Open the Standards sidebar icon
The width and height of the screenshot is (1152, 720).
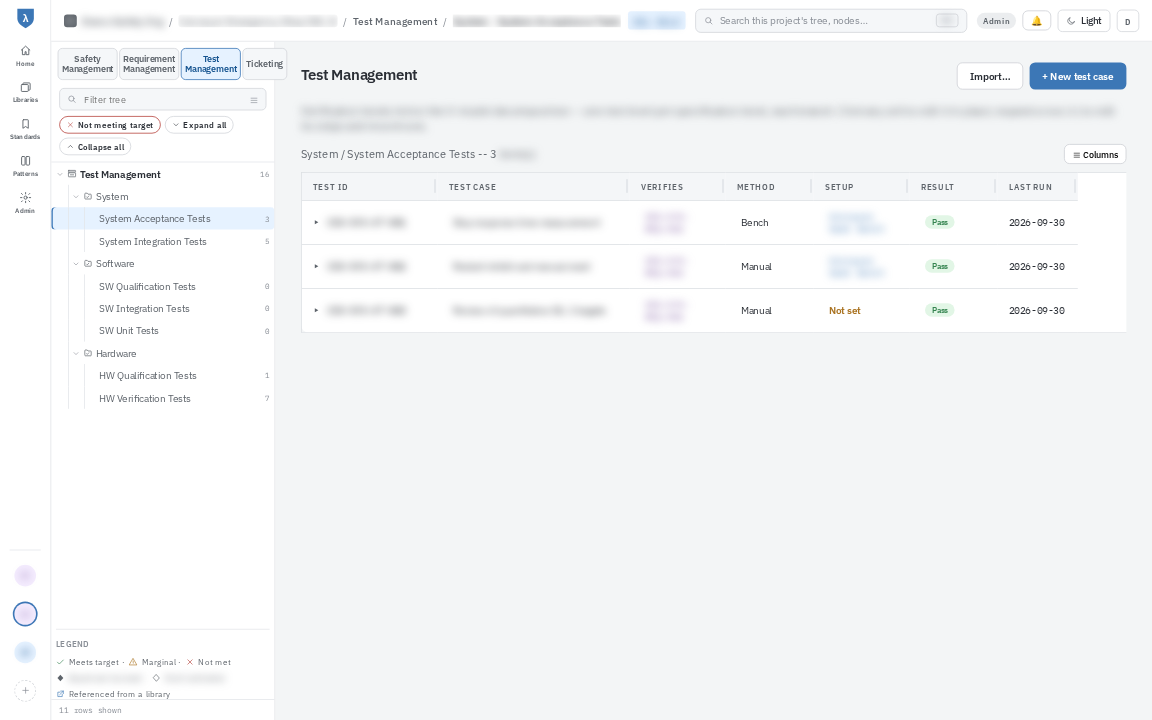25,129
